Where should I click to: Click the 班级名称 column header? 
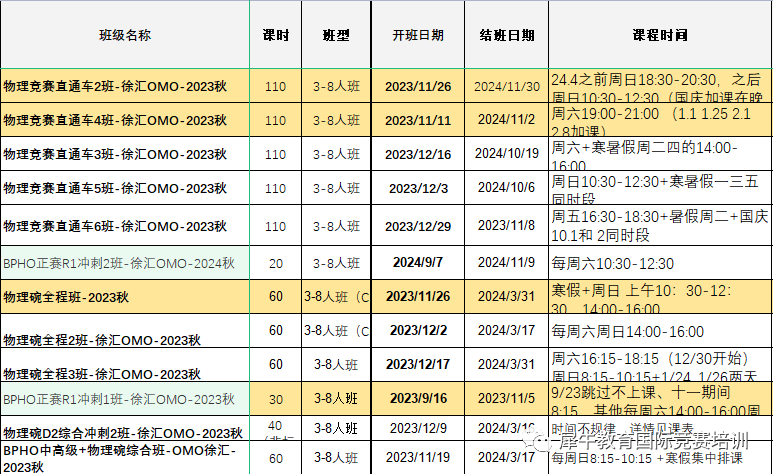click(x=125, y=35)
